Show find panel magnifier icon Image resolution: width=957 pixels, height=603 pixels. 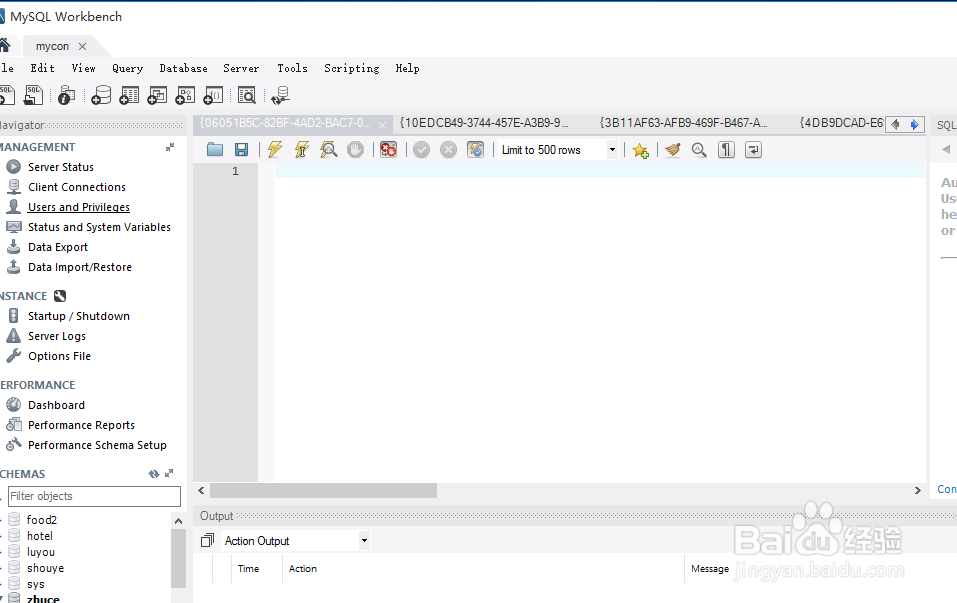pos(699,150)
